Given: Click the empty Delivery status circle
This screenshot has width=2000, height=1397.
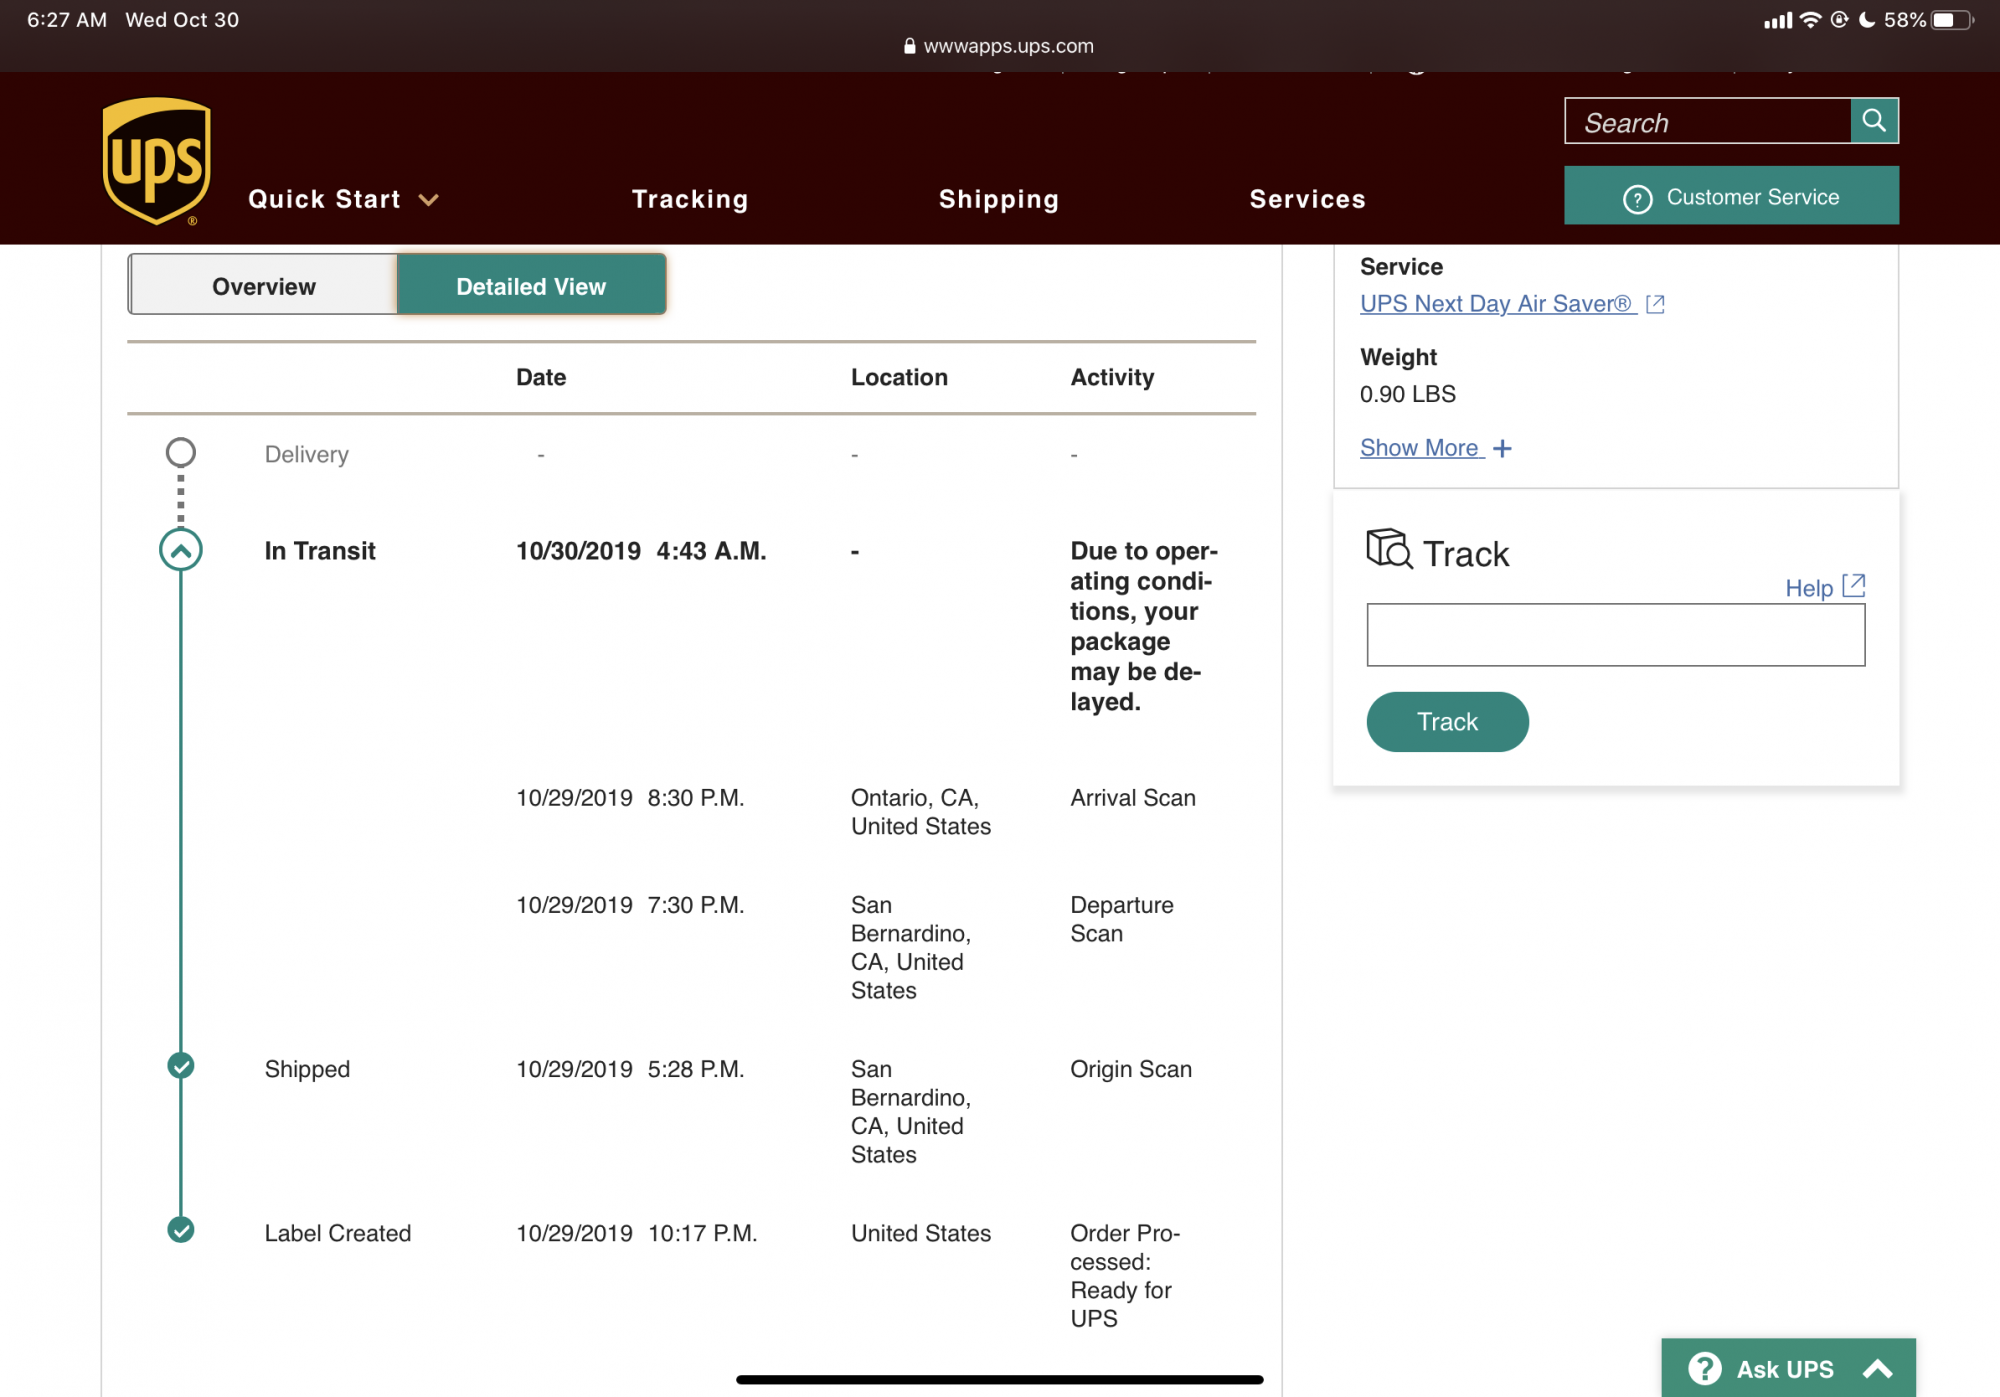Looking at the screenshot, I should click(x=181, y=453).
